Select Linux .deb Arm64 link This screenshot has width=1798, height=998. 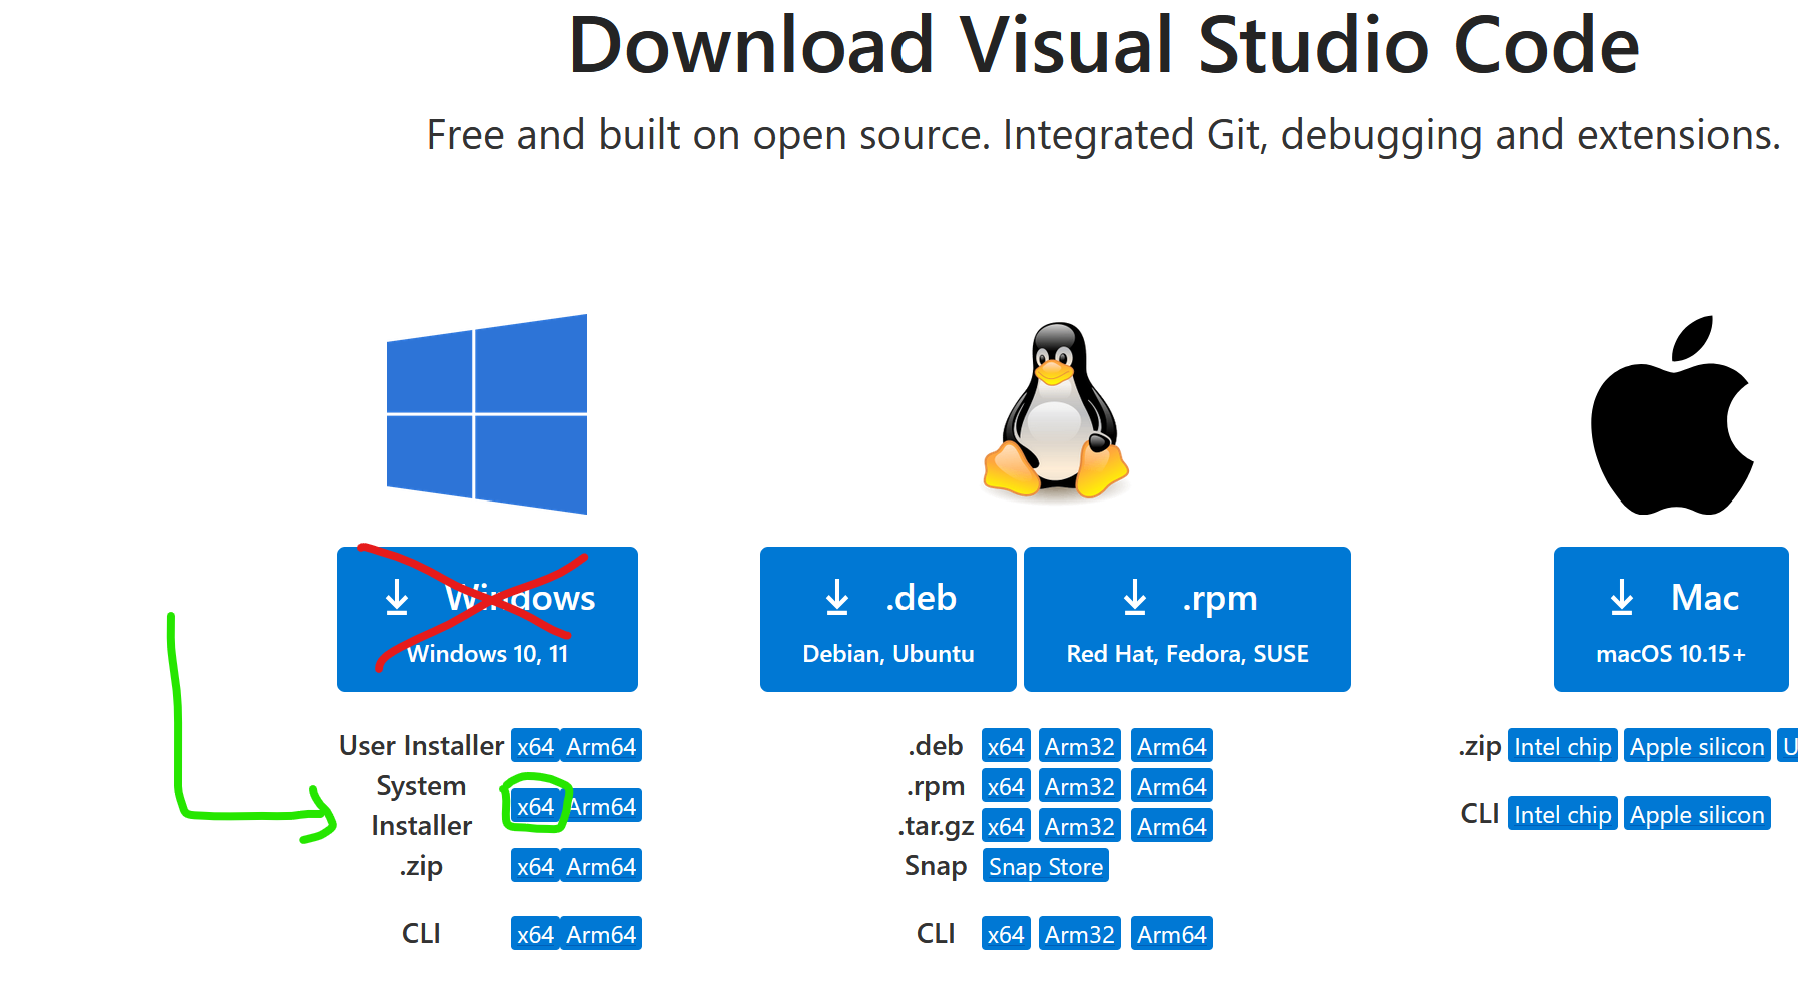[1172, 746]
